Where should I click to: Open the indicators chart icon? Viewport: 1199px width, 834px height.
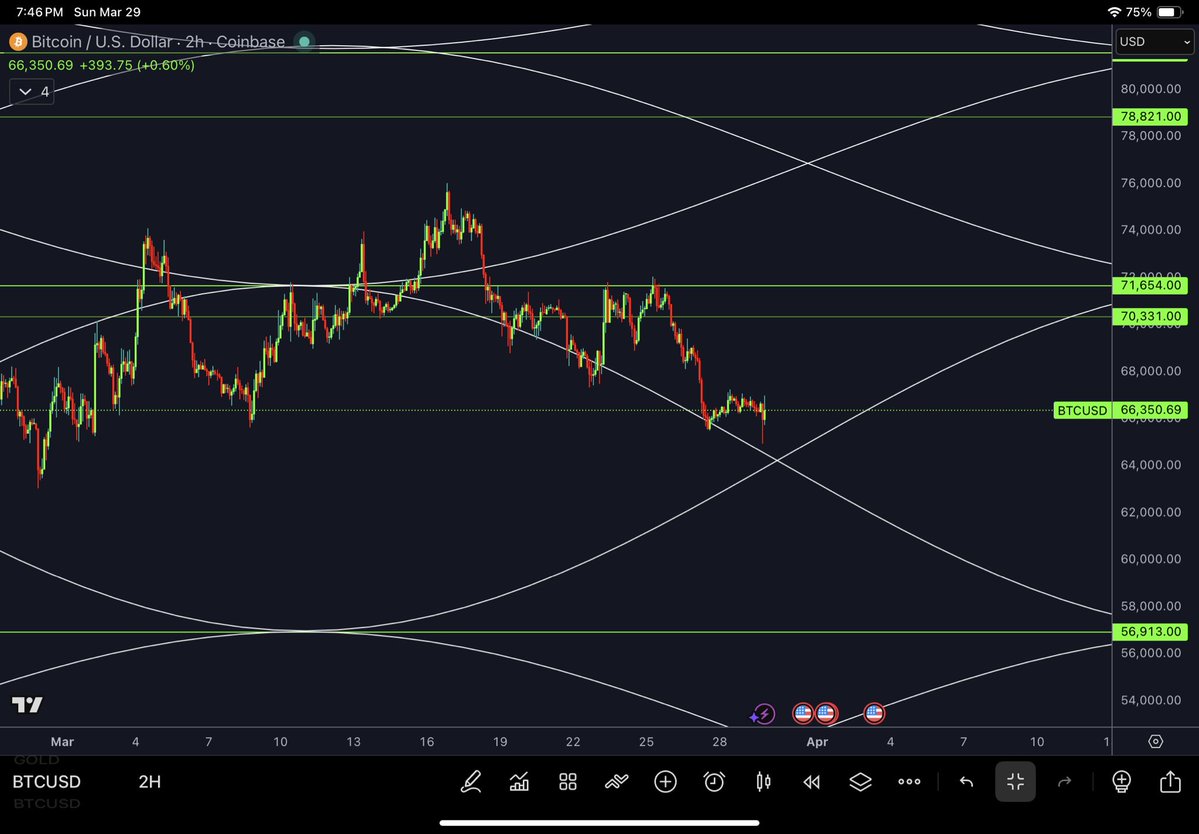click(x=519, y=781)
